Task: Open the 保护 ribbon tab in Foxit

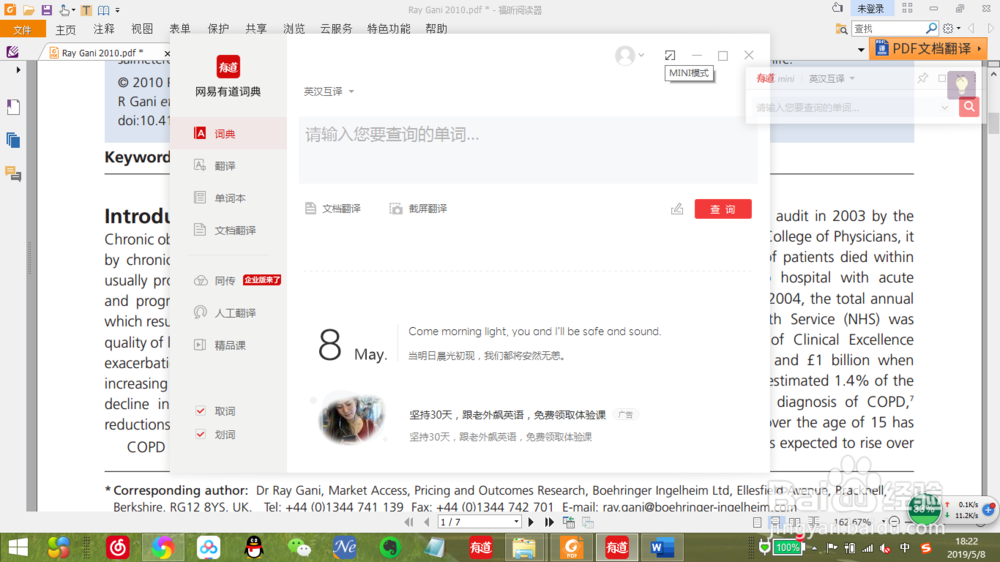Action: (218, 29)
